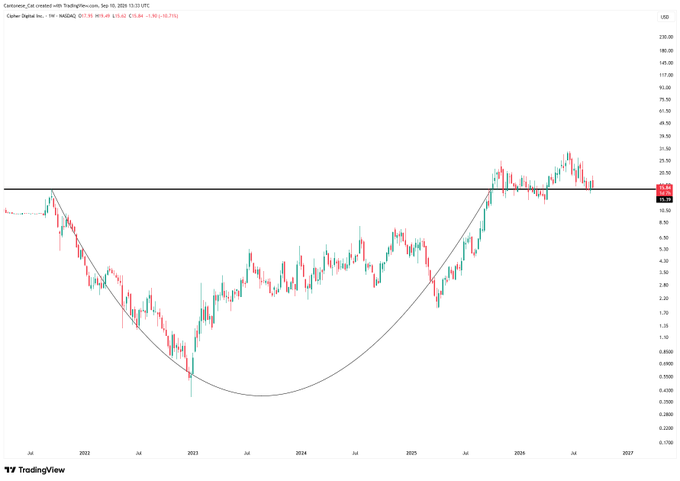Click the 1.70 price axis label
Image resolution: width=680 pixels, height=481 pixels.
coord(665,313)
